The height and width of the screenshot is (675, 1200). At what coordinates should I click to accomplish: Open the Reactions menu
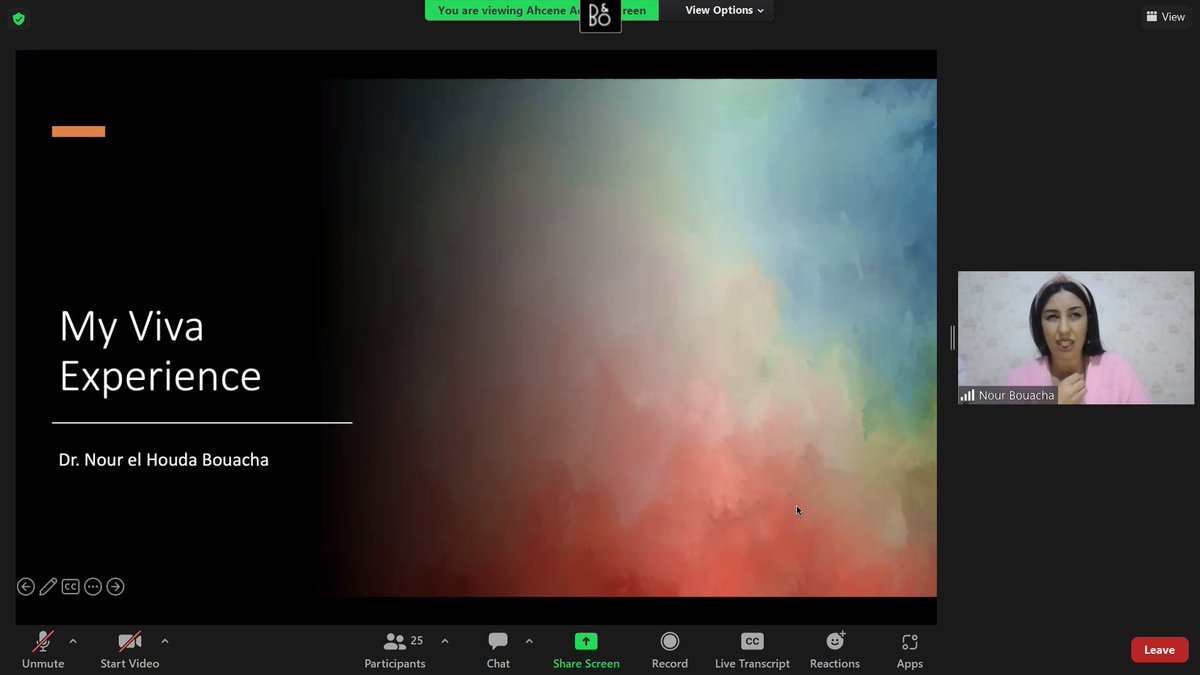(835, 650)
